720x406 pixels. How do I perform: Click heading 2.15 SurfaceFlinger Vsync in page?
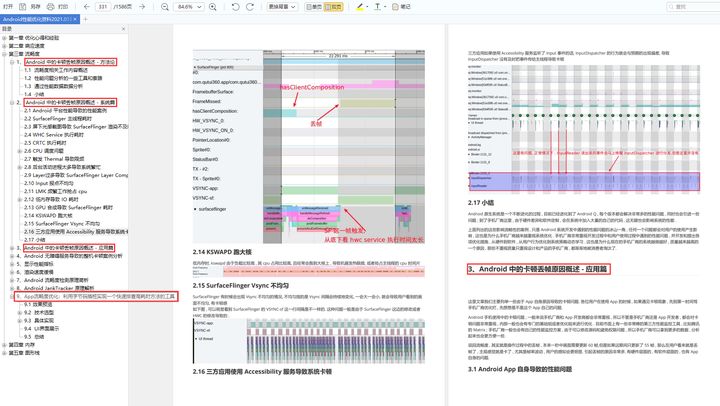click(241, 285)
